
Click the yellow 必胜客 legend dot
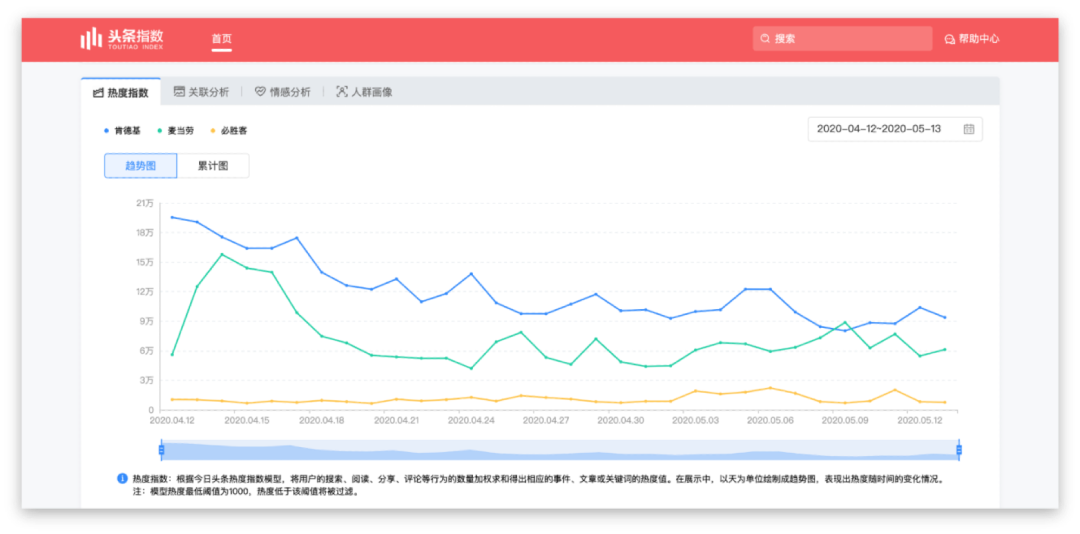point(213,130)
